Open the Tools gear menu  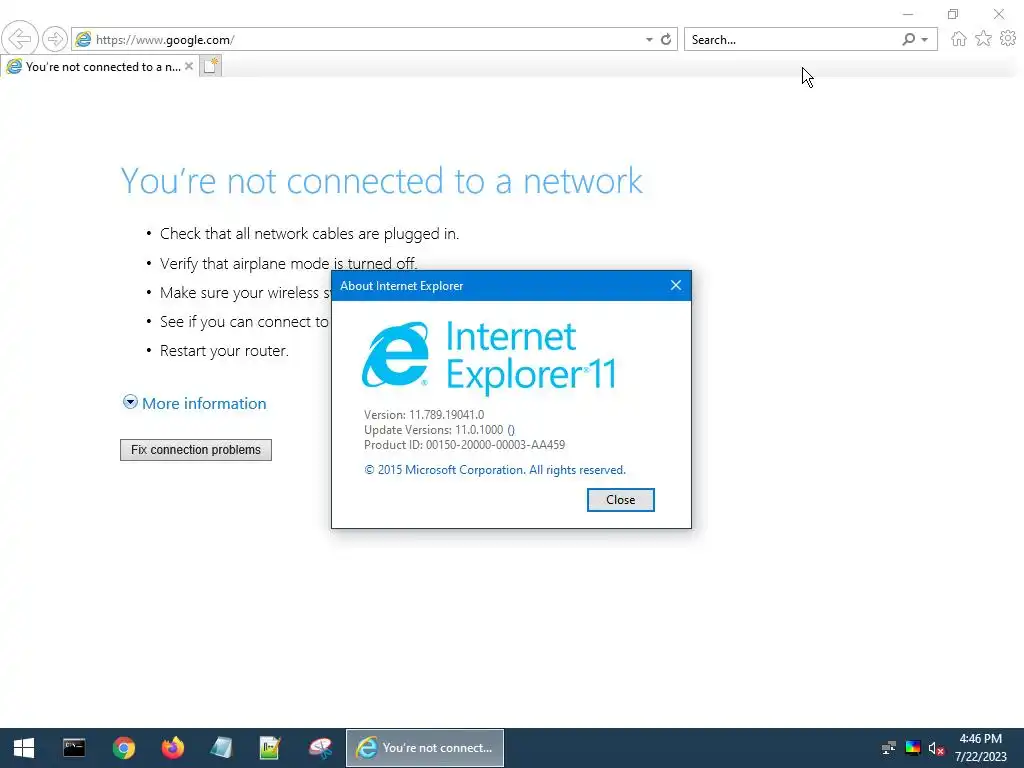(1008, 39)
